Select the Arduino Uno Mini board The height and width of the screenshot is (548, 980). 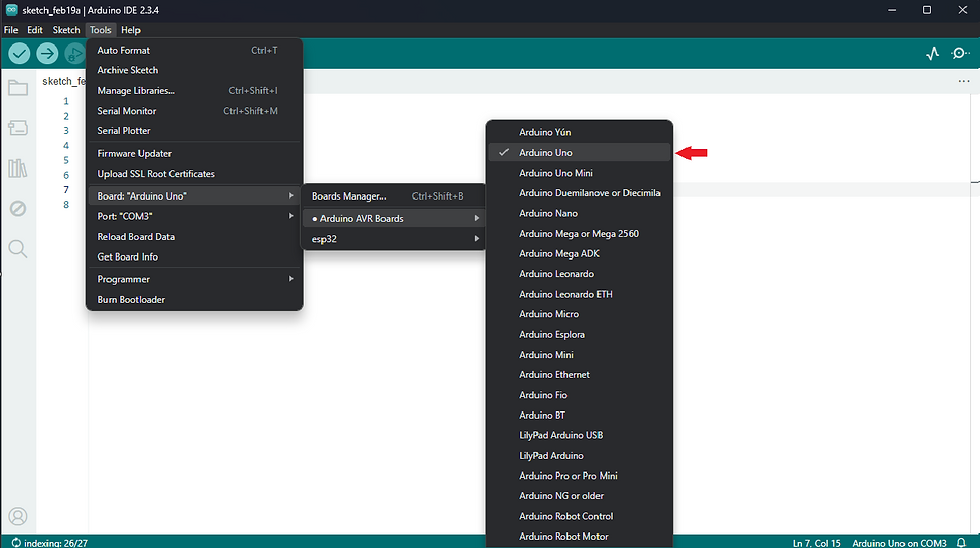pyautogui.click(x=579, y=173)
